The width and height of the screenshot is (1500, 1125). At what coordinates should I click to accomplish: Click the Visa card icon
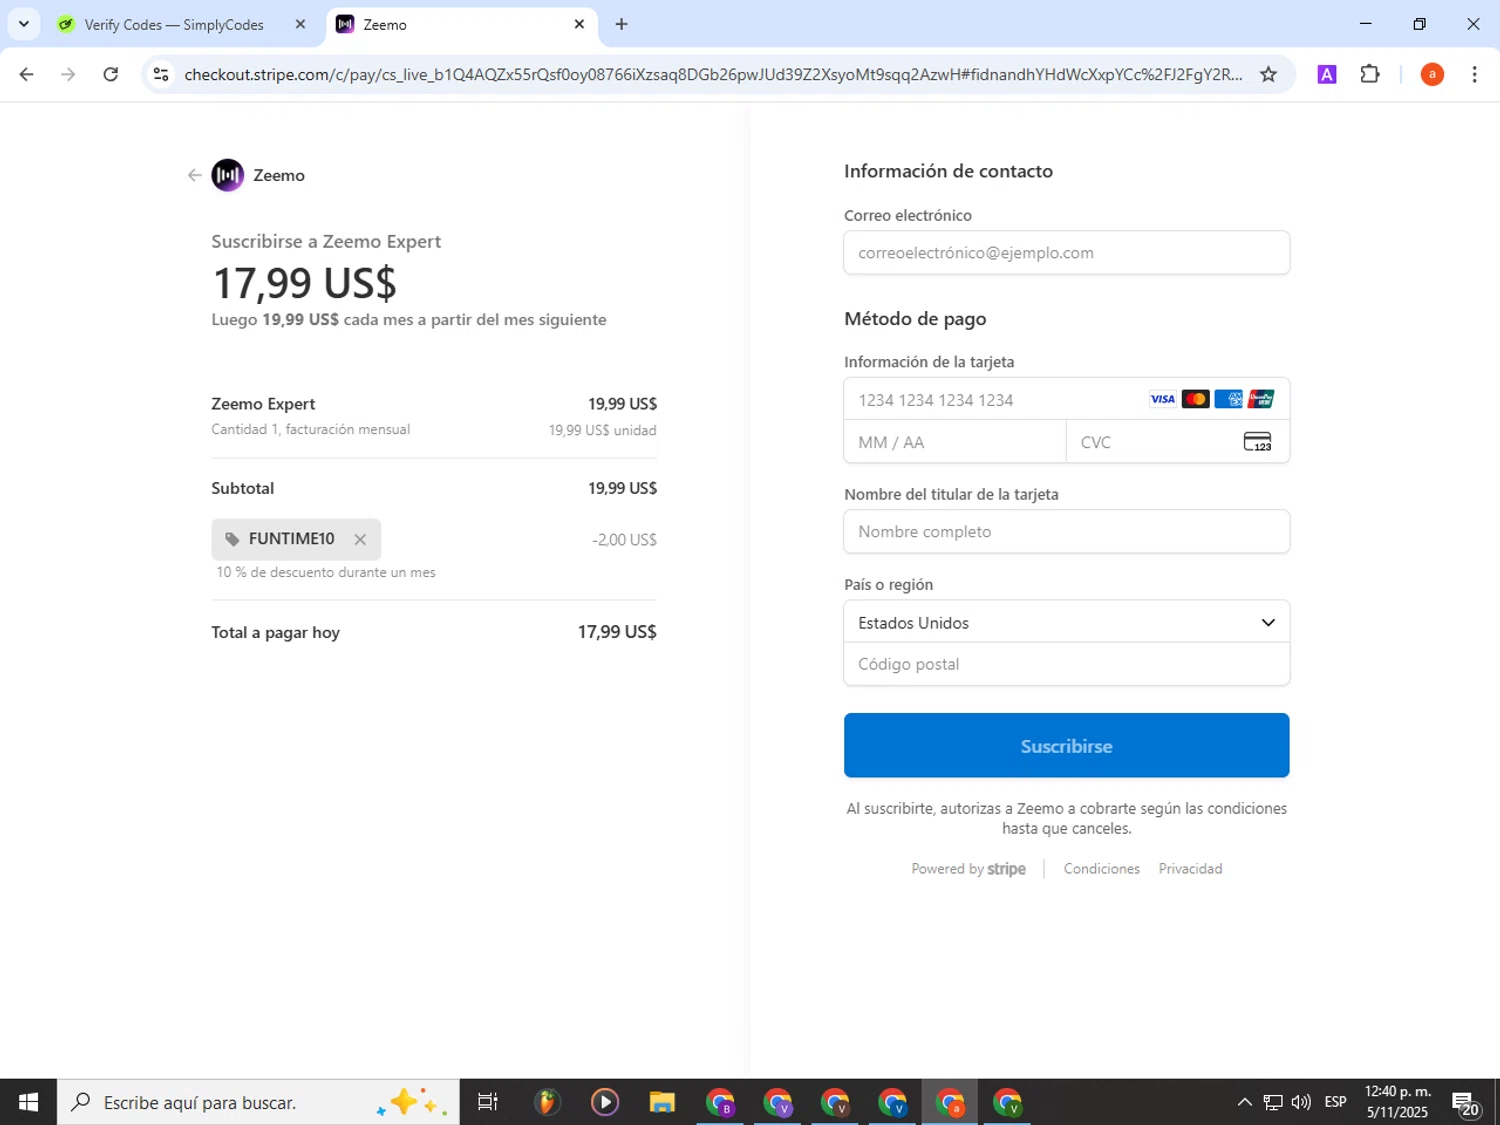pos(1162,399)
